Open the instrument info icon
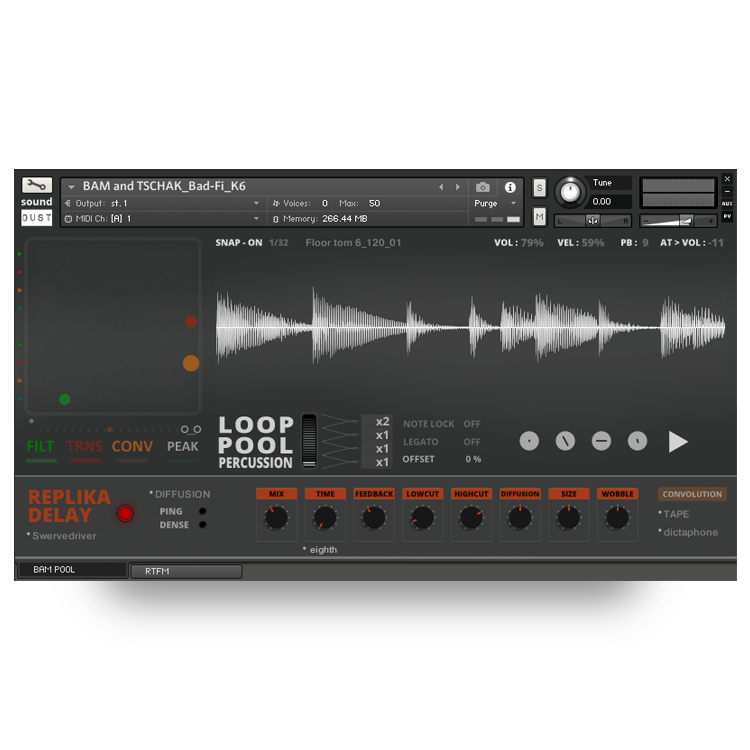750x750 pixels. [510, 187]
